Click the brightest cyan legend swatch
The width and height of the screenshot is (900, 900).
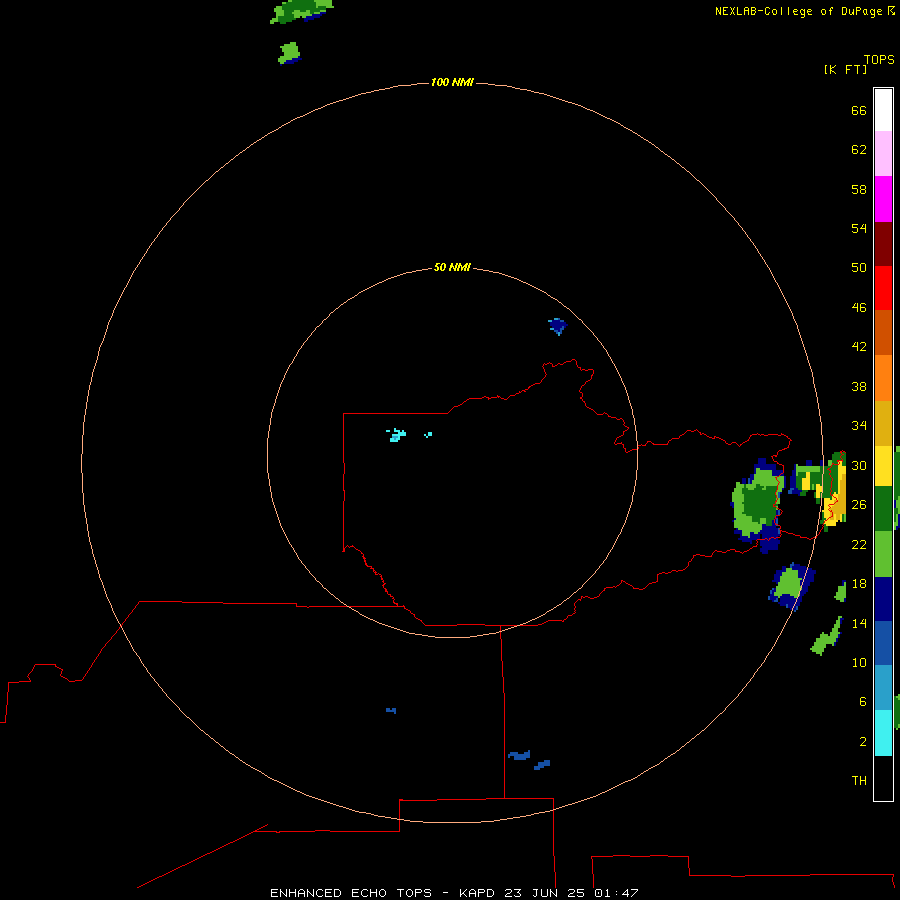[x=883, y=733]
